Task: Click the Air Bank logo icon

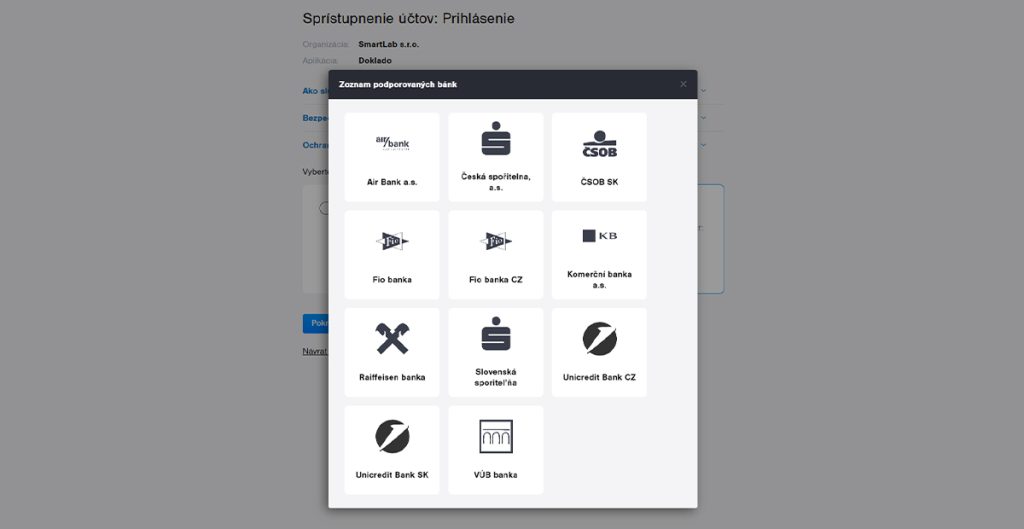Action: (x=392, y=143)
